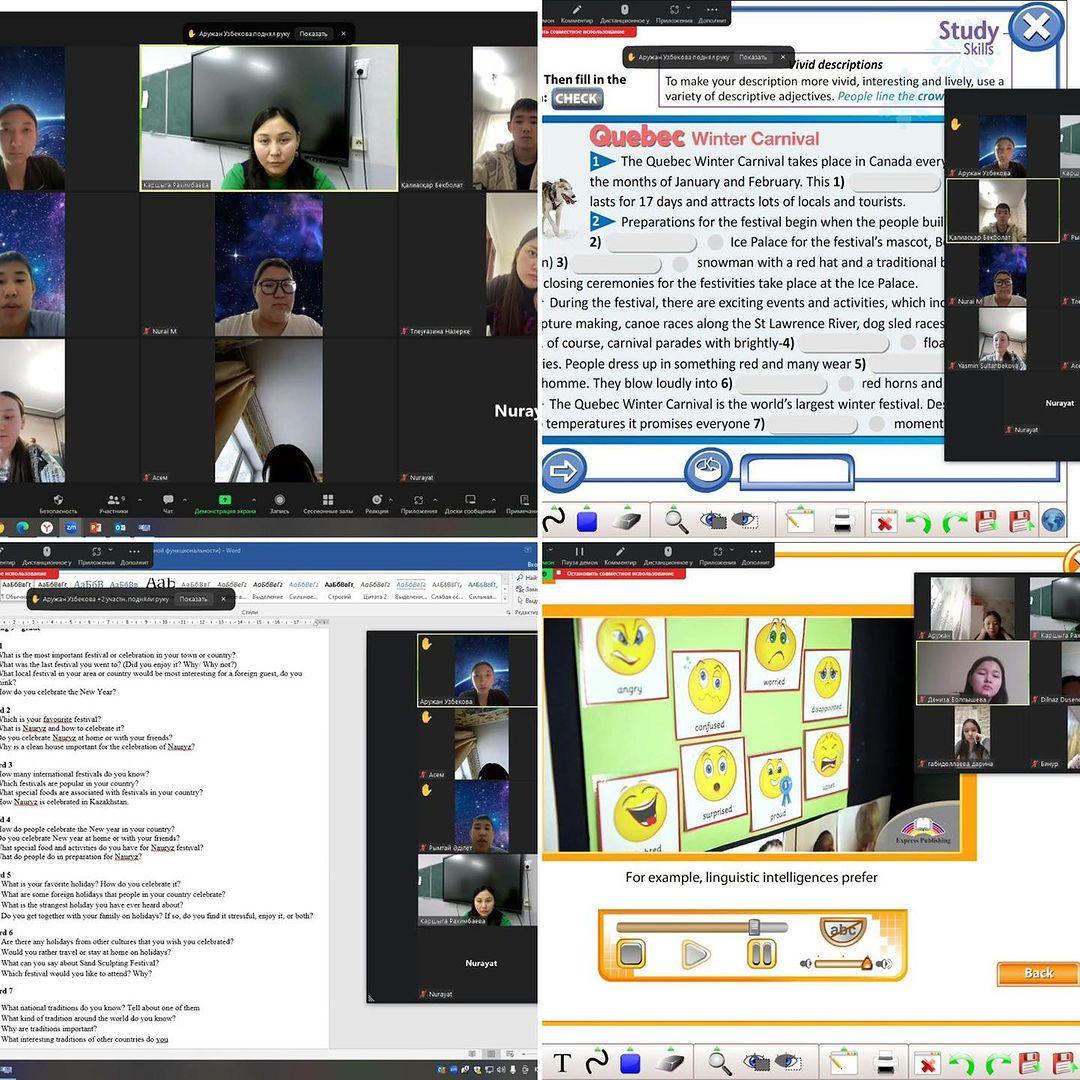This screenshot has height=1080, width=1080.
Task: Open the notepad in Quebec lesson toolbar
Action: click(x=799, y=520)
